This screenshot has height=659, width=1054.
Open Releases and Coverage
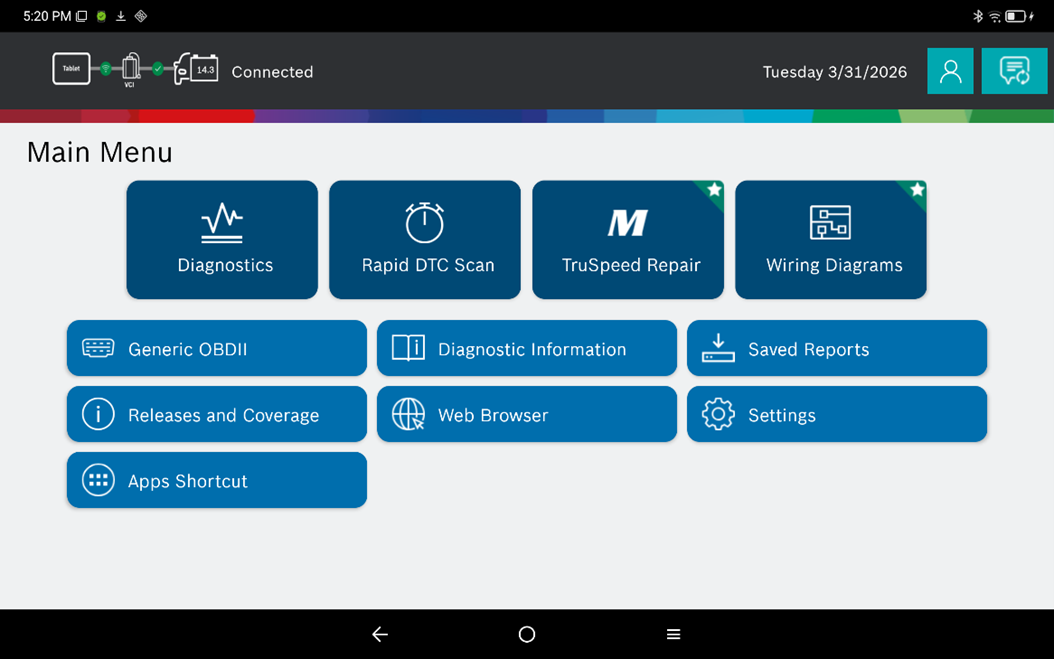(217, 415)
